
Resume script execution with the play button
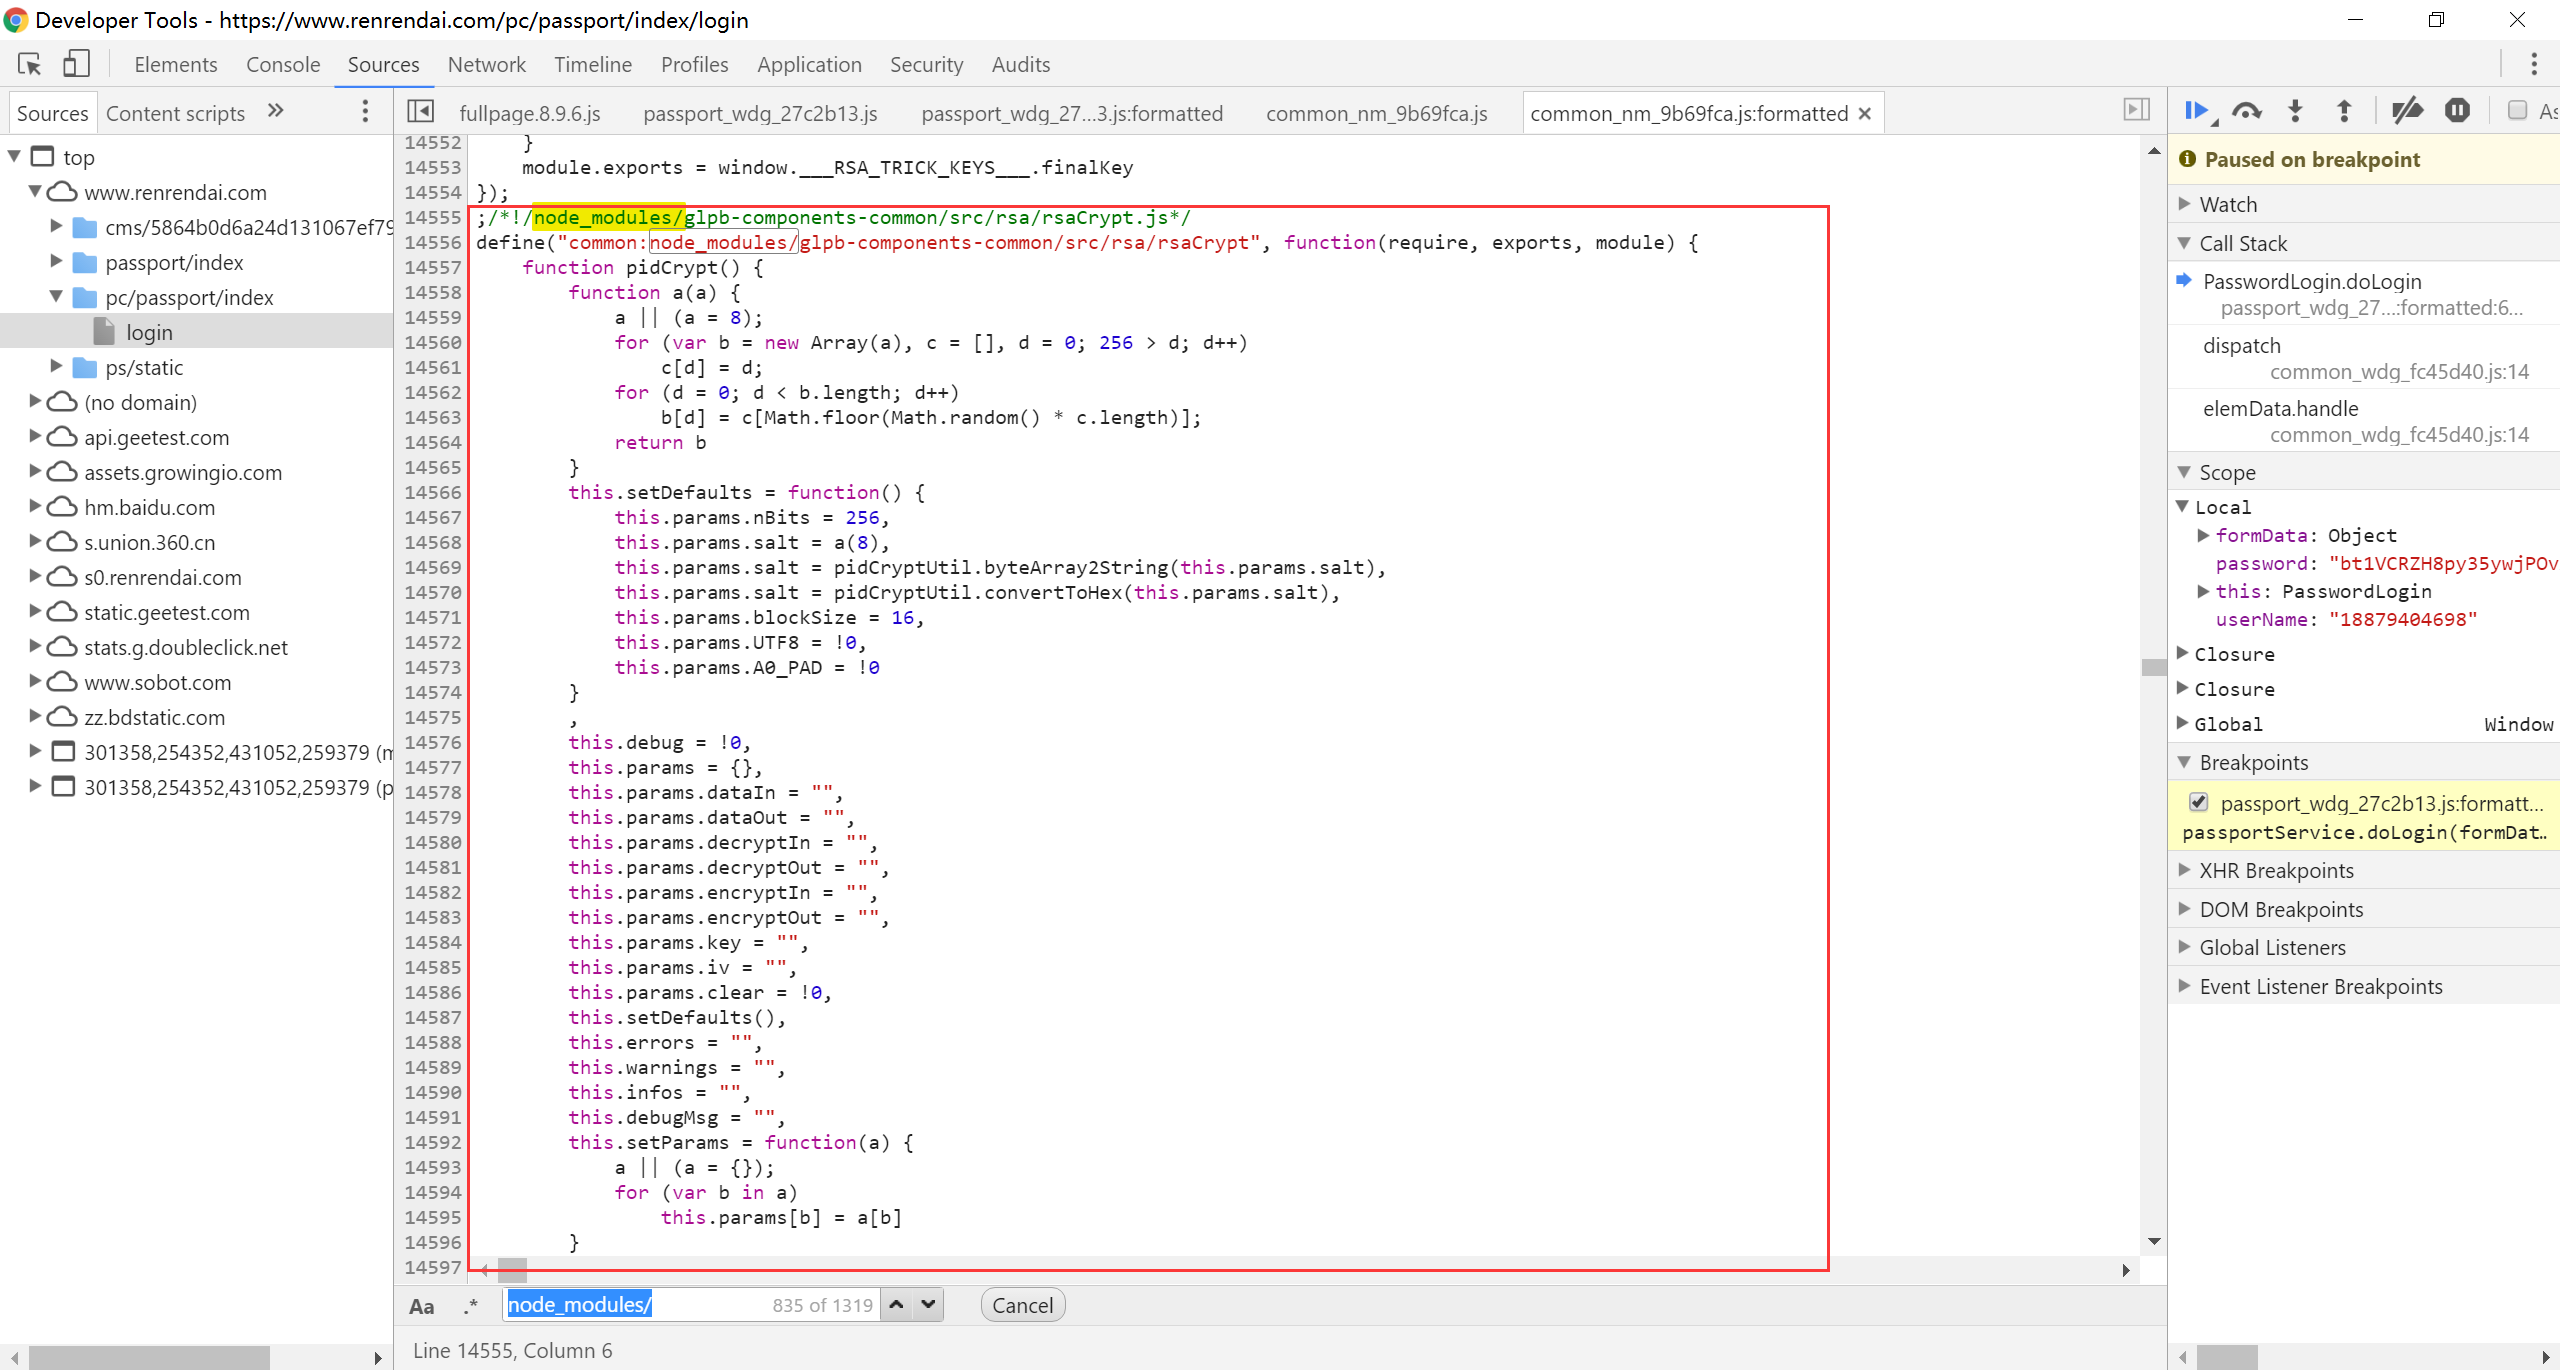click(2196, 111)
